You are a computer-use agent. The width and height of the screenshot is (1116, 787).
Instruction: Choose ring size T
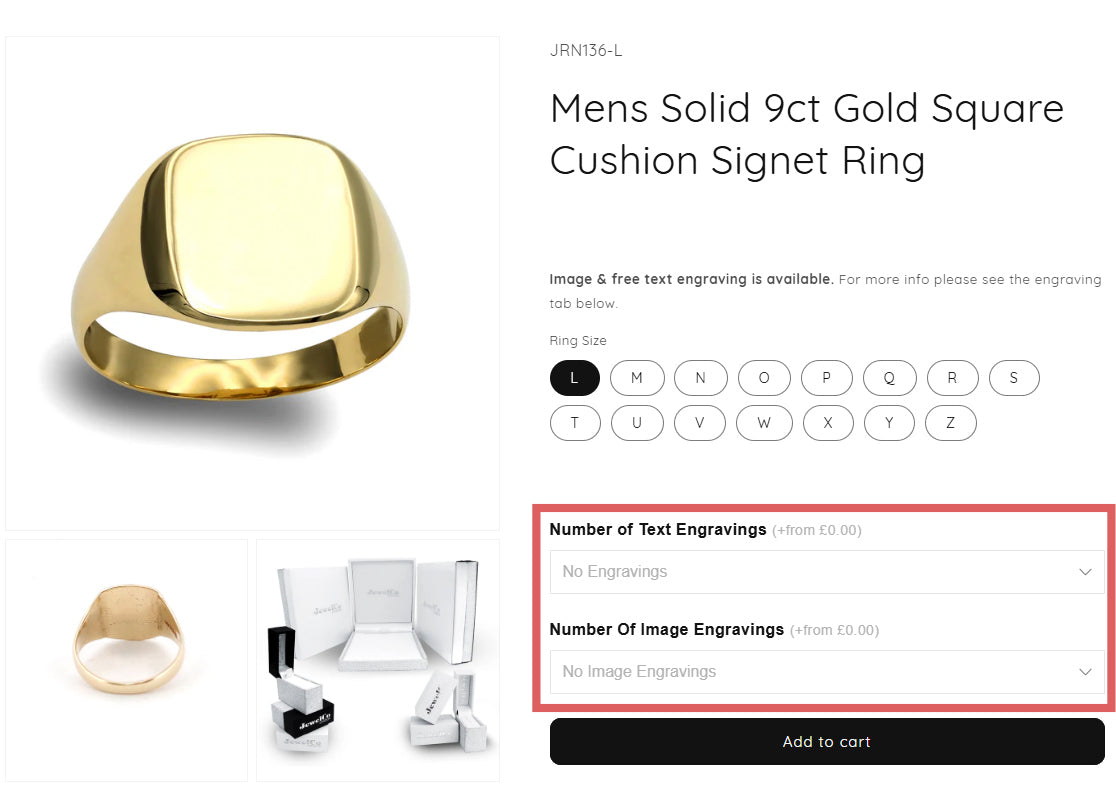click(x=574, y=422)
